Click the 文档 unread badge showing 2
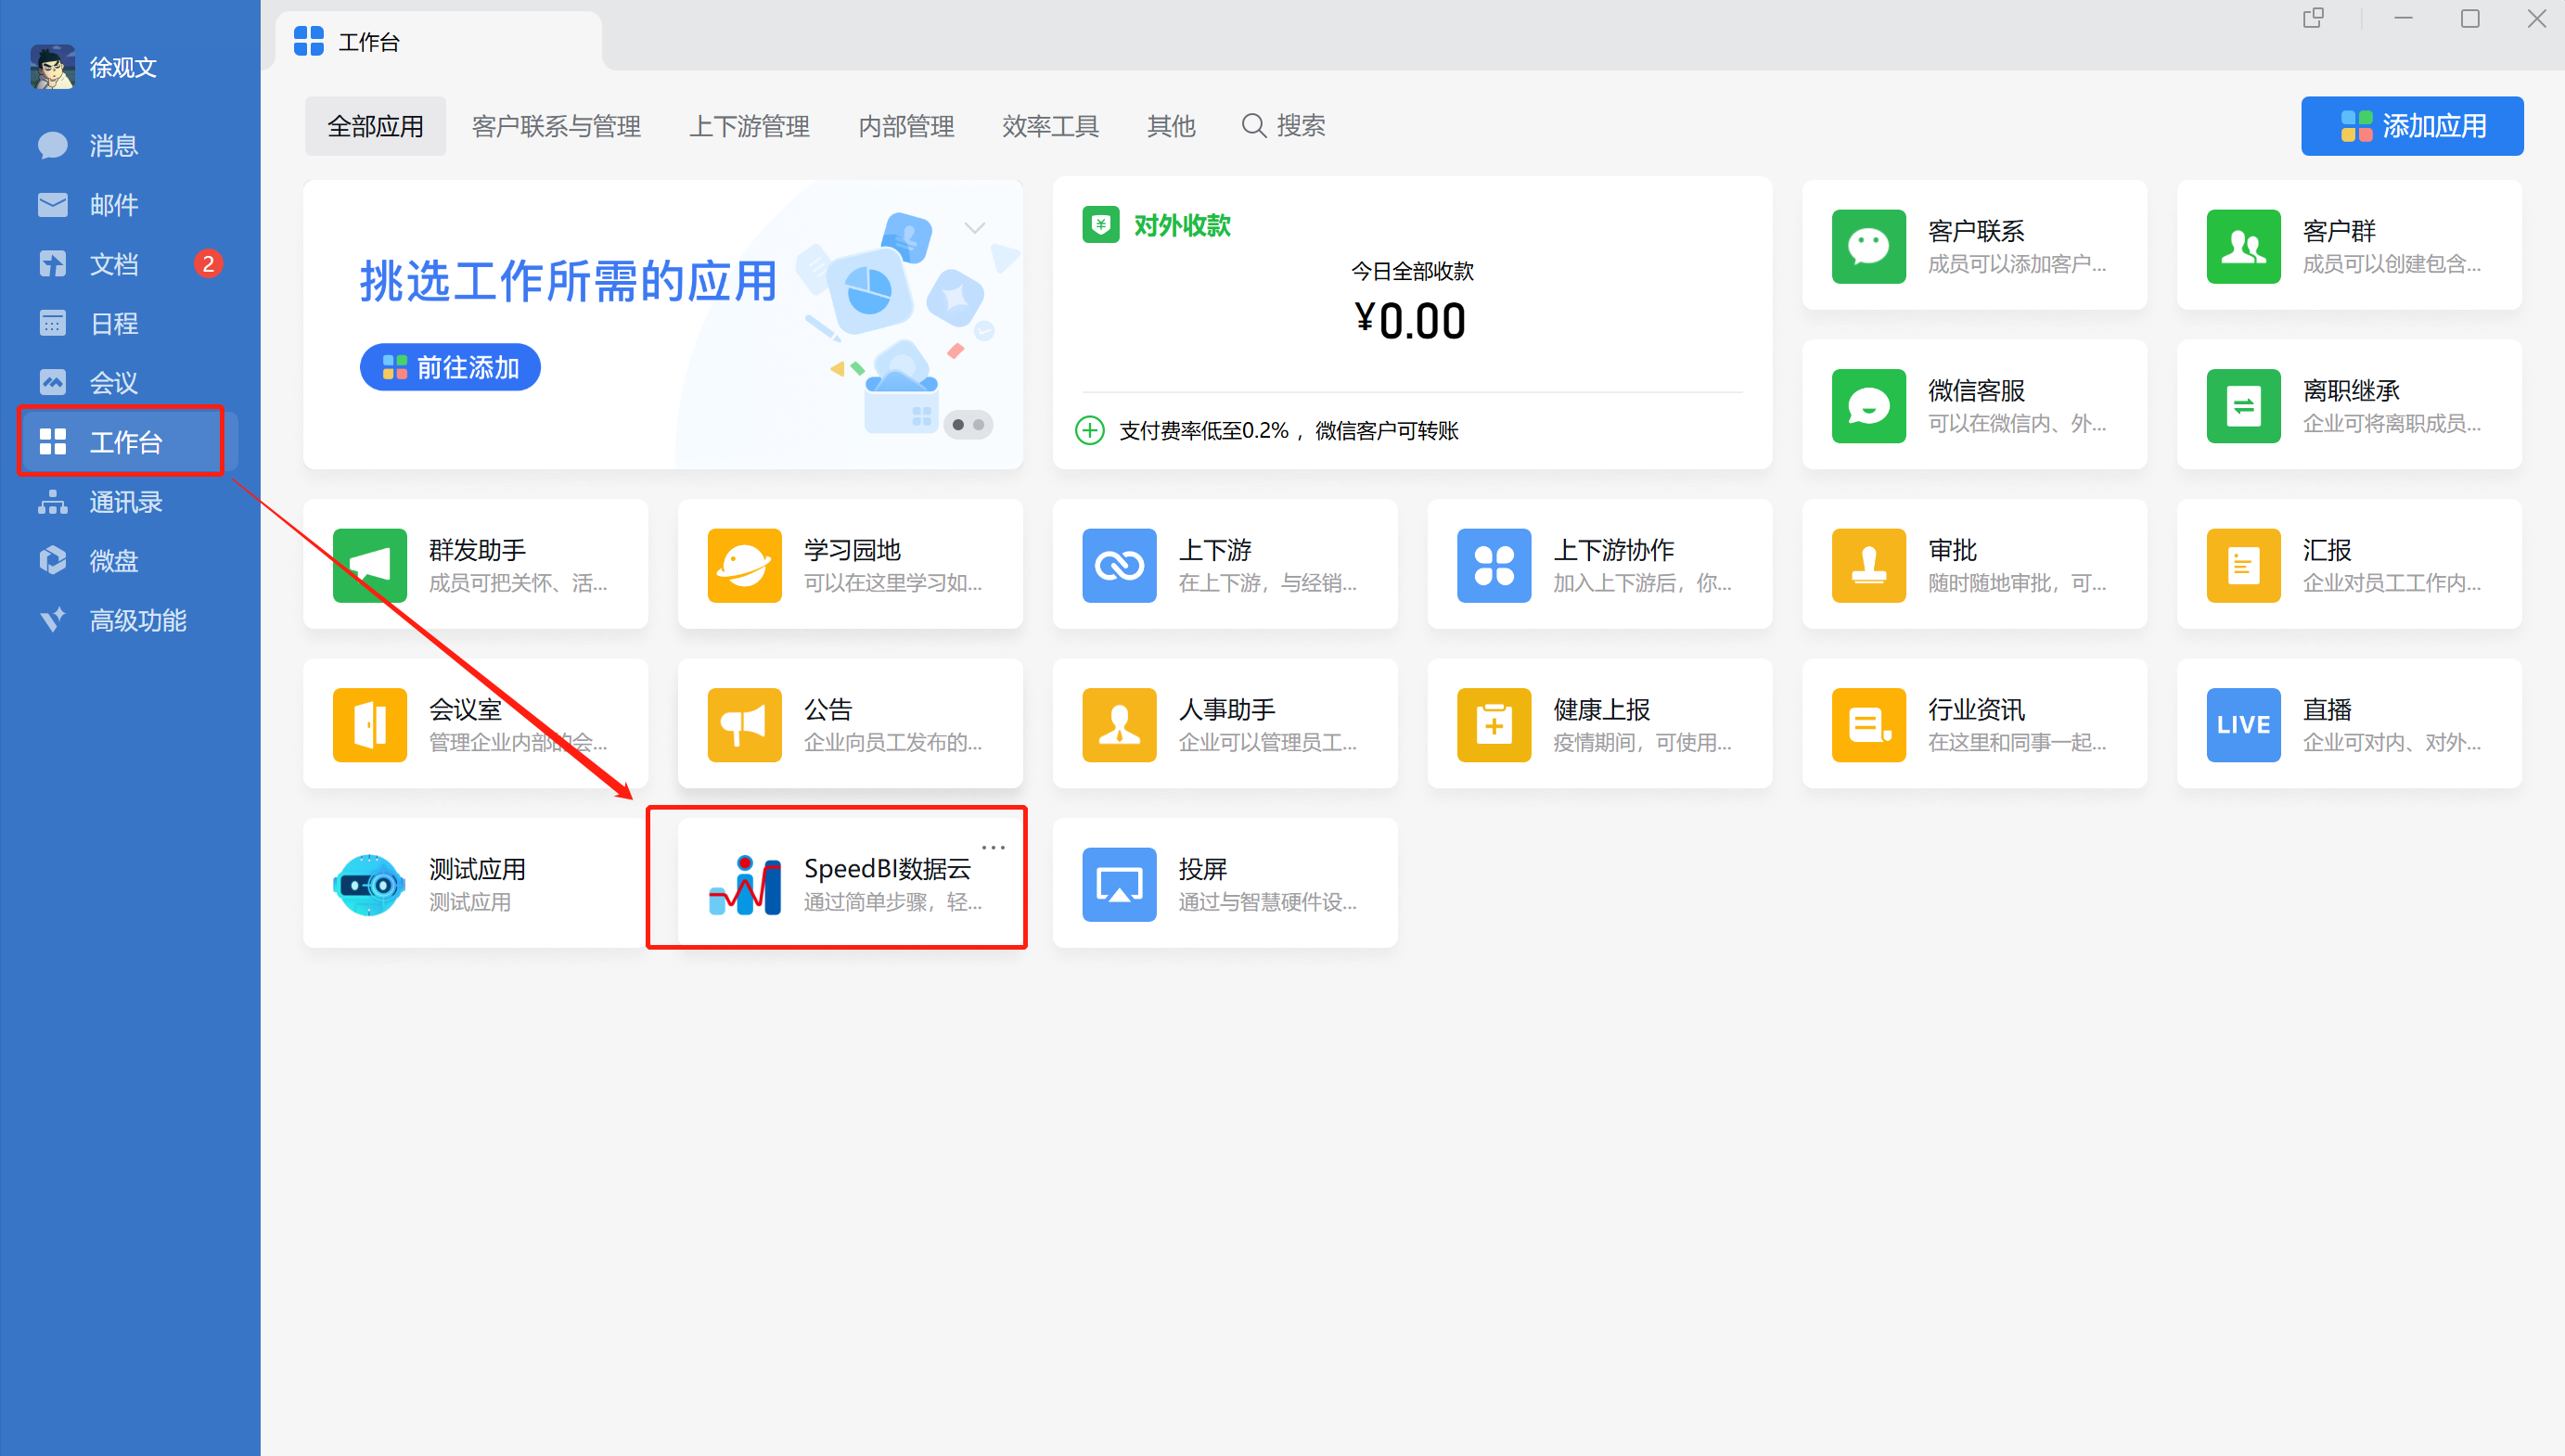The height and width of the screenshot is (1456, 2565). pos(208,264)
